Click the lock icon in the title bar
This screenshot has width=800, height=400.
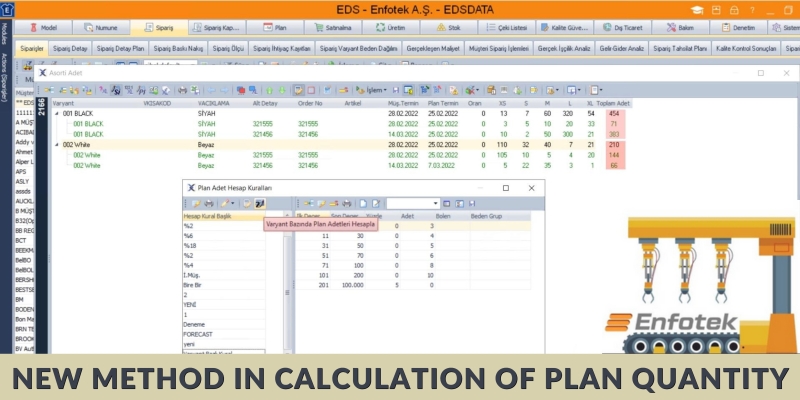[x=734, y=10]
